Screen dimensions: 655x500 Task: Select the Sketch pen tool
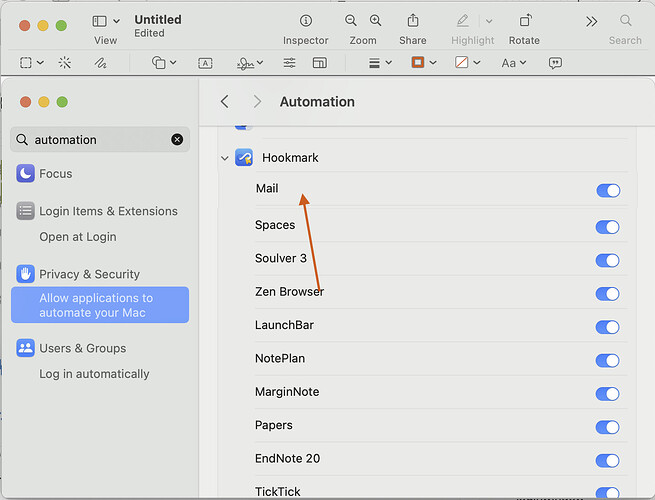click(100, 63)
